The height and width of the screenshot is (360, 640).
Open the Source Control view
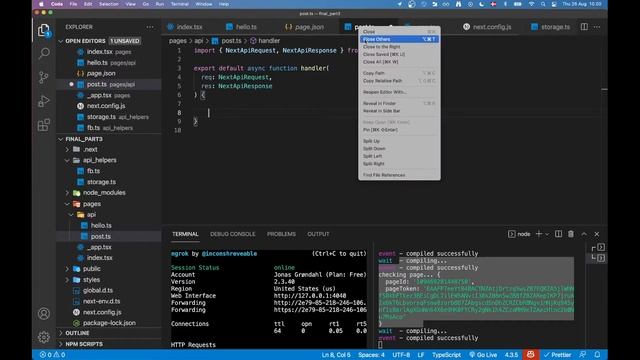(44, 77)
